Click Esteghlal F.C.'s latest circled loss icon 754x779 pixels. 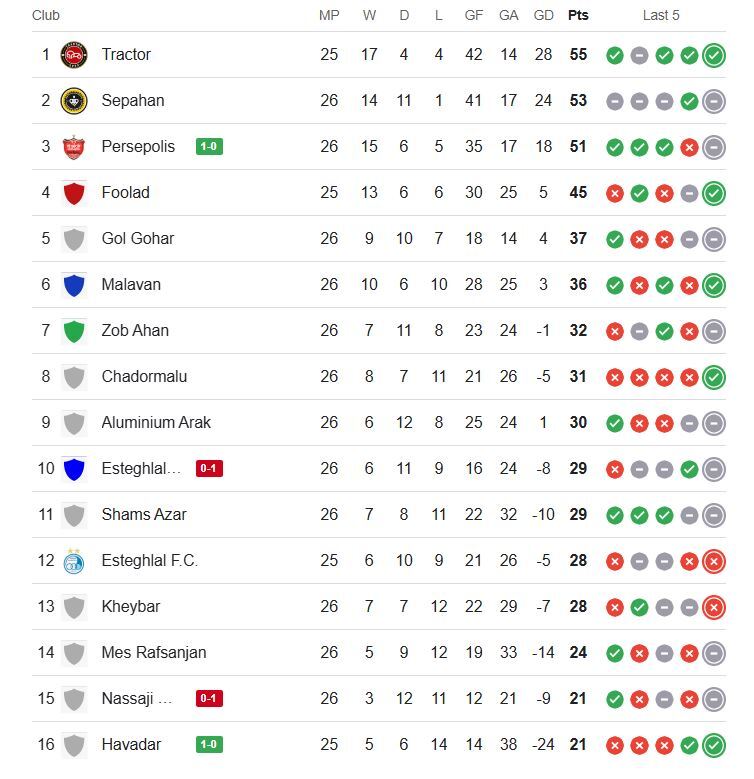[x=713, y=561]
